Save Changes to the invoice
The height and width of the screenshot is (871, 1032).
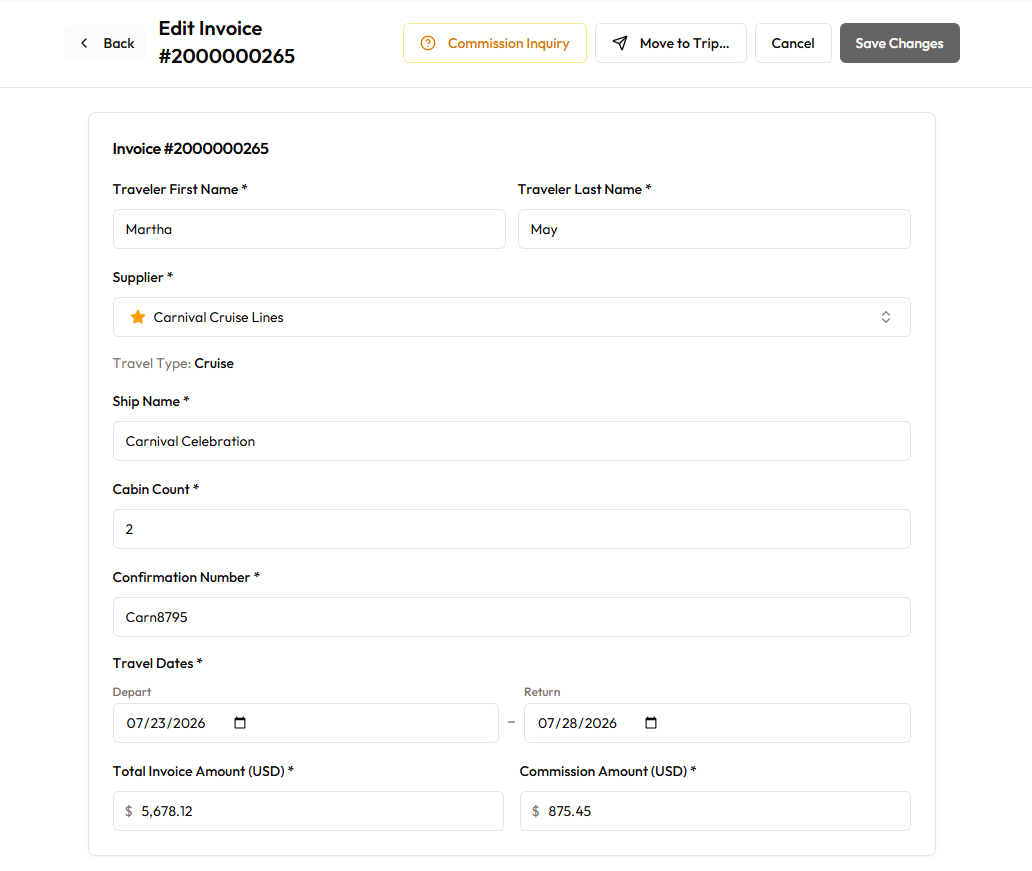tap(899, 43)
